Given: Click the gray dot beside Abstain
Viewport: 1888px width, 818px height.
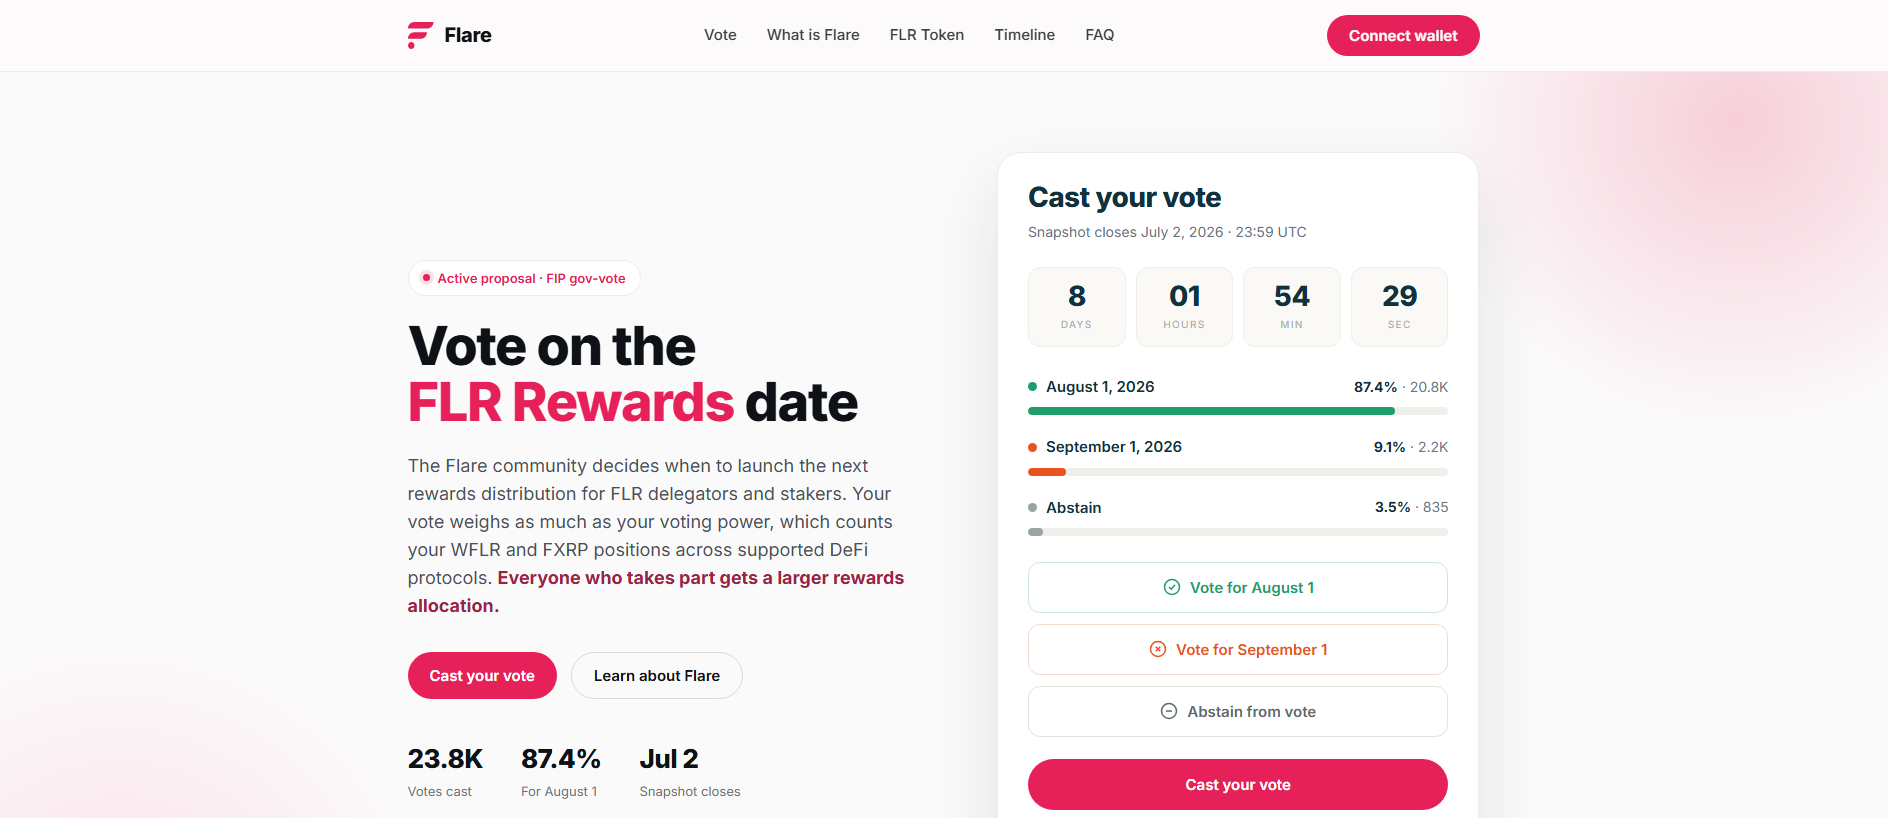Looking at the screenshot, I should pos(1033,507).
